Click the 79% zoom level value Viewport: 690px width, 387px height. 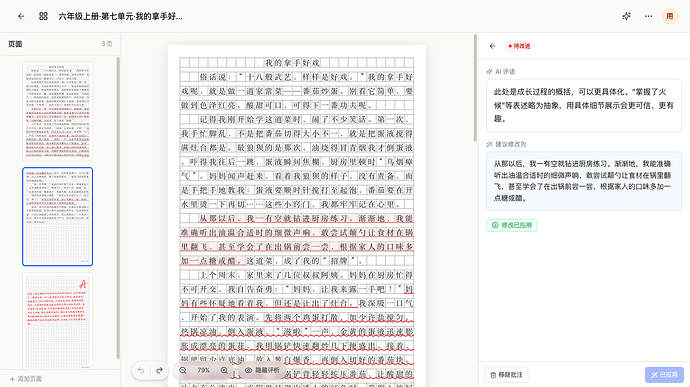pyautogui.click(x=203, y=370)
